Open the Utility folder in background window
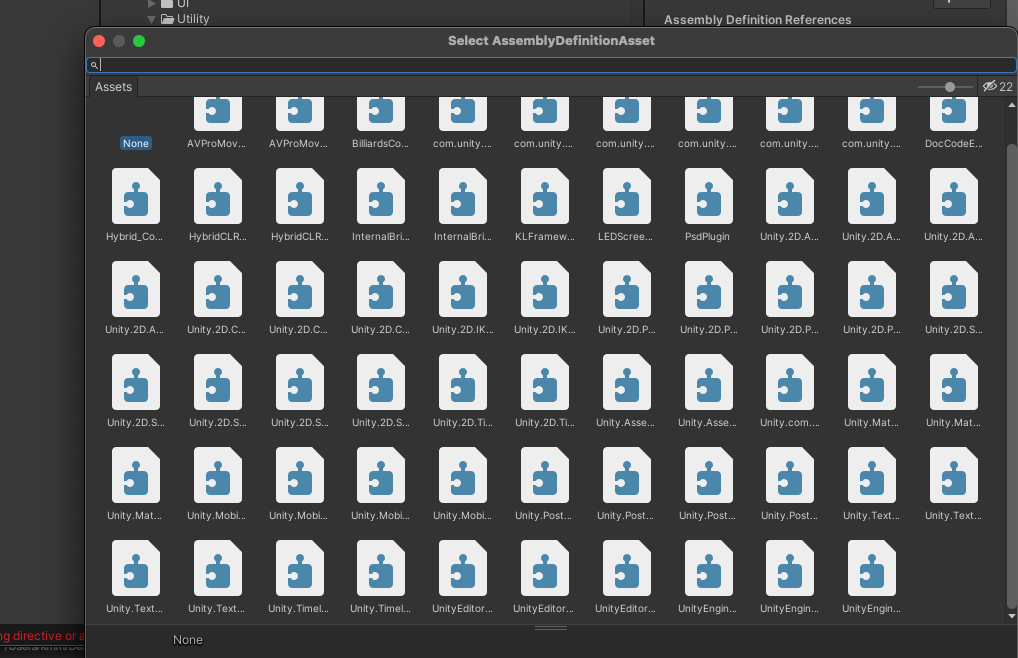Viewport: 1018px width, 658px height. (185, 19)
